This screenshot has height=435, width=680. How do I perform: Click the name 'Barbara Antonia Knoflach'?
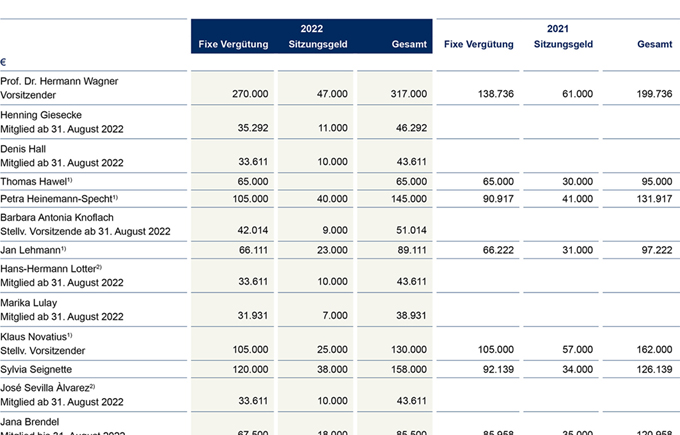pyautogui.click(x=57, y=218)
